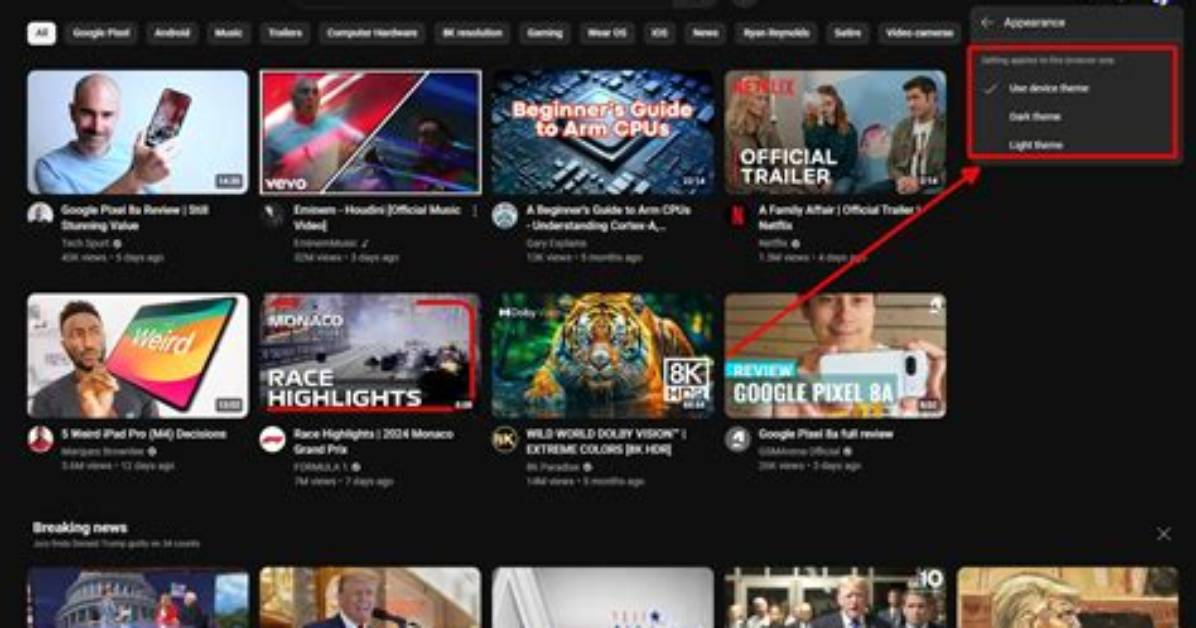
Task: Play Beginner's Guide to Arm CPUs thumbnail
Action: [603, 132]
